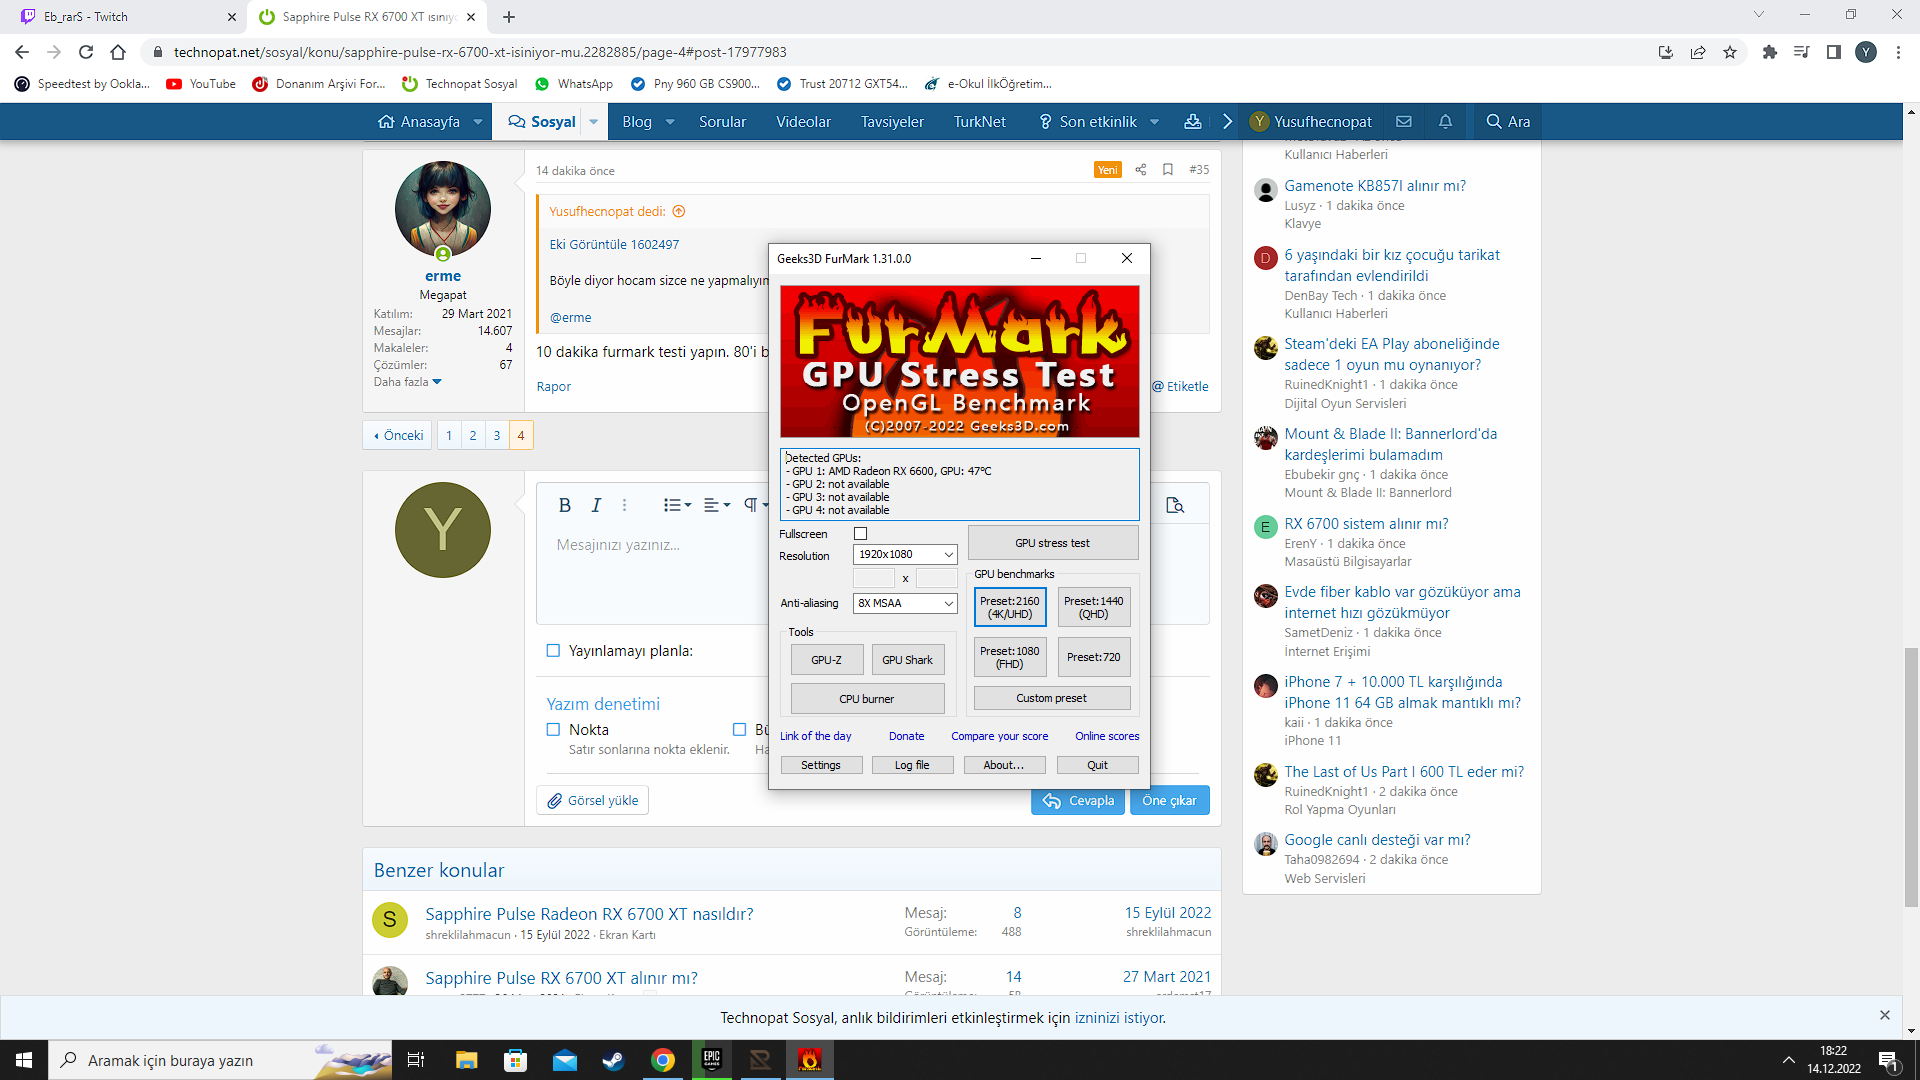The height and width of the screenshot is (1080, 1920).
Task: Open Steam from the Windows taskbar
Action: [613, 1060]
